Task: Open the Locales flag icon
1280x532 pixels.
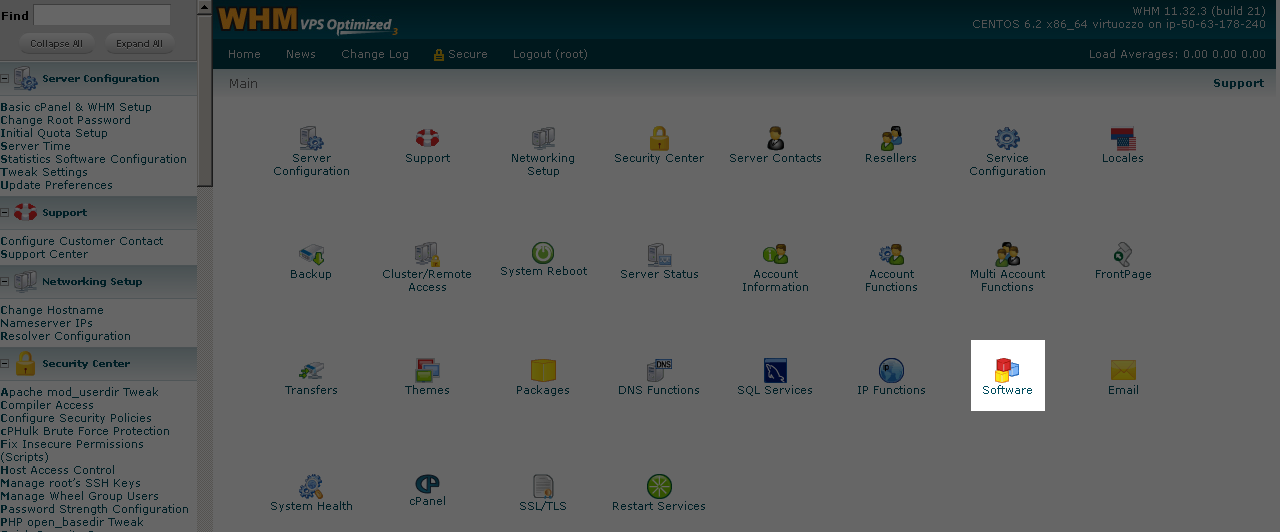Action: pos(1123,138)
